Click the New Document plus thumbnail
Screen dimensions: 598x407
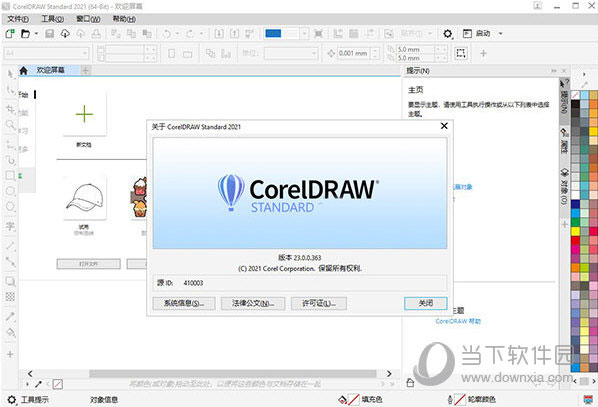[x=84, y=114]
